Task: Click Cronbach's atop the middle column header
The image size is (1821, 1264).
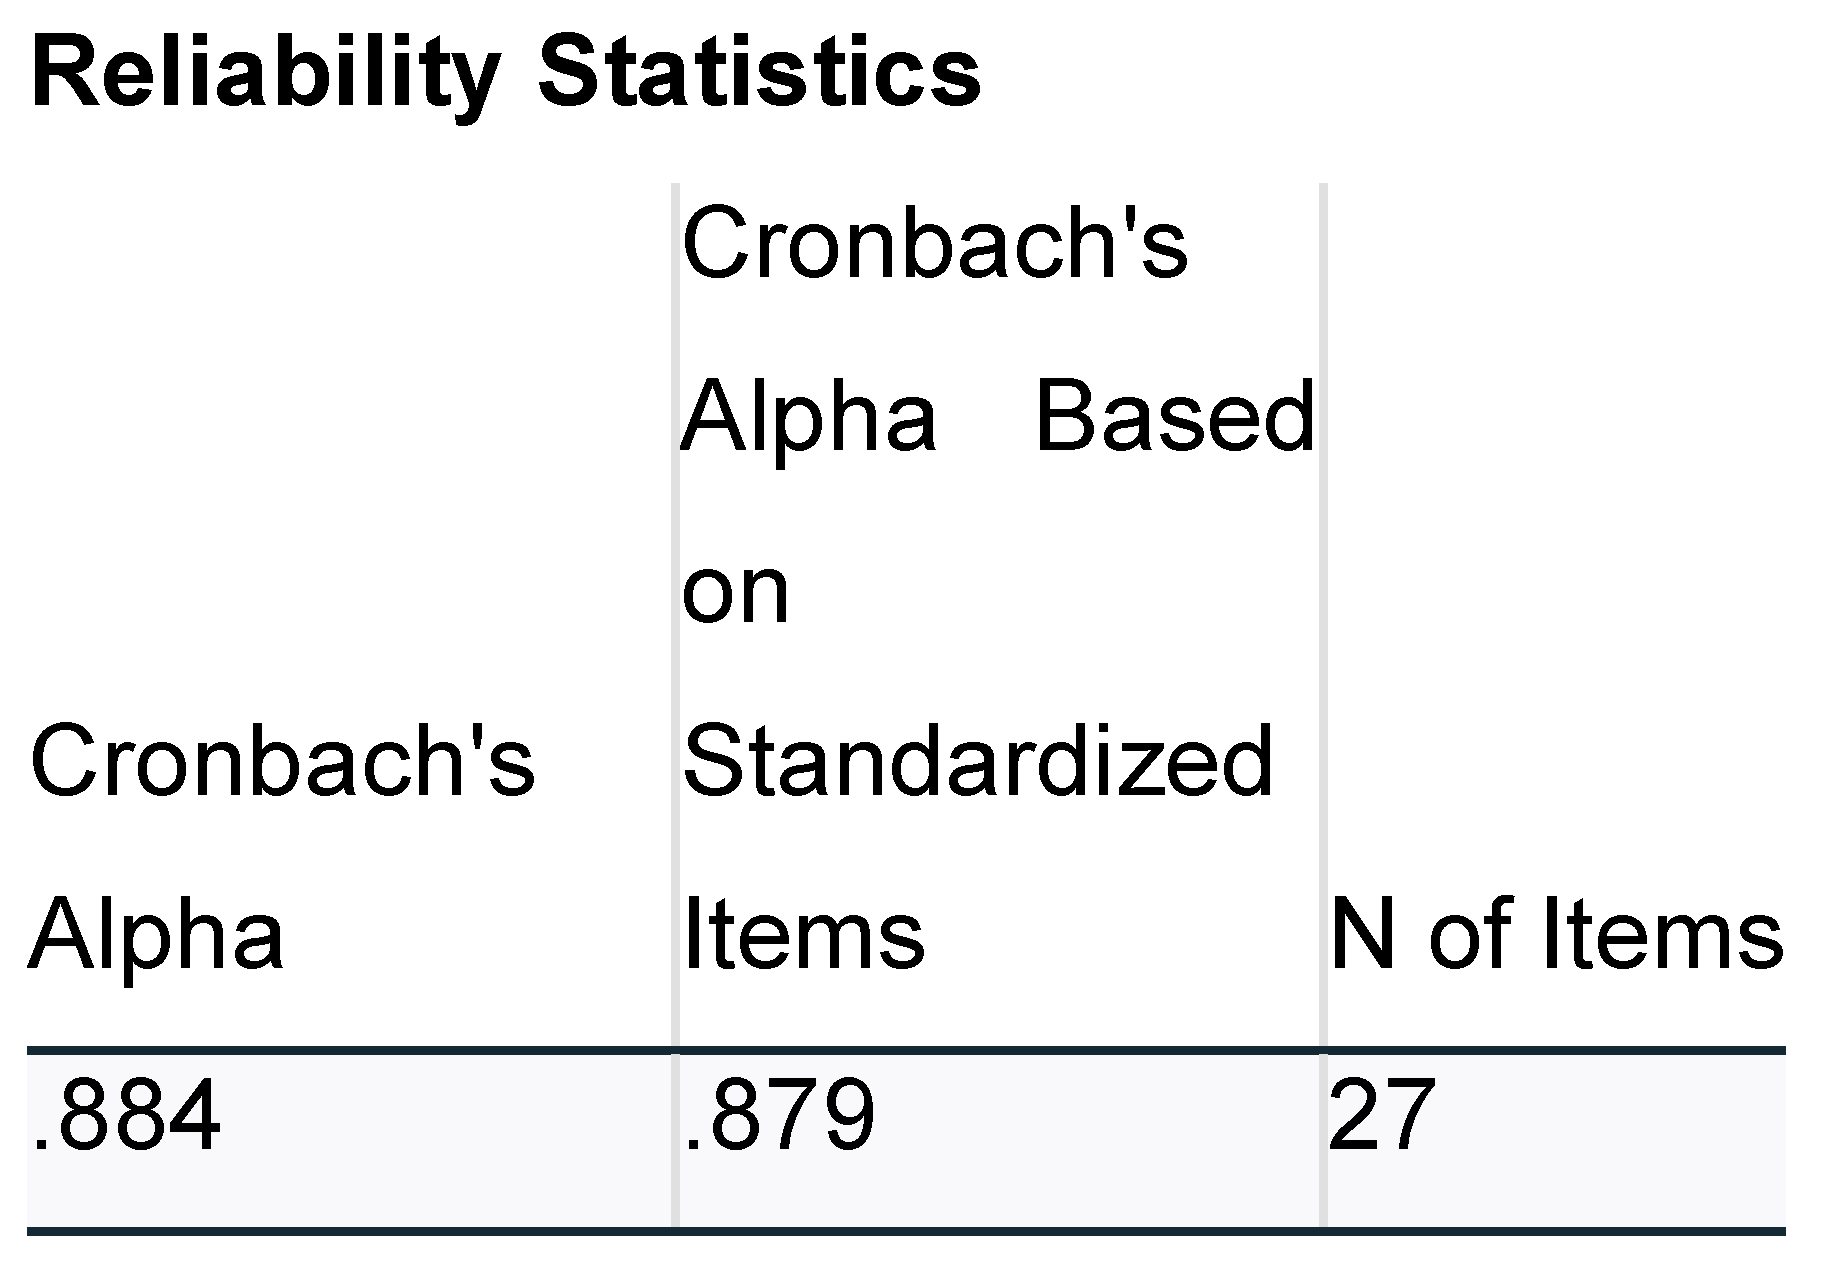Action: [935, 243]
